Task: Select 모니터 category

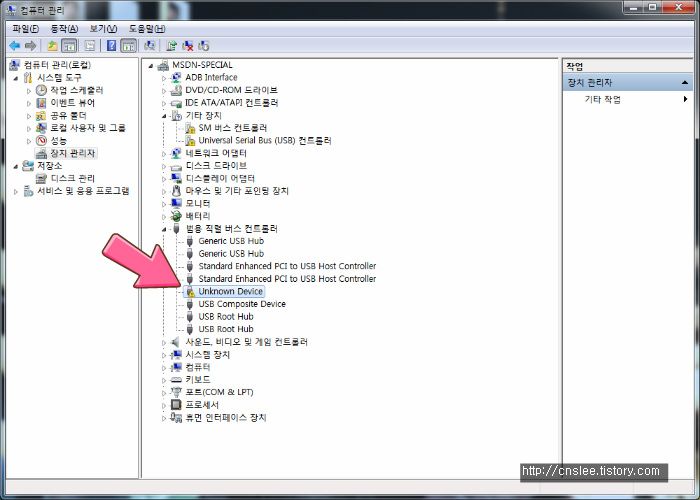Action: click(198, 204)
